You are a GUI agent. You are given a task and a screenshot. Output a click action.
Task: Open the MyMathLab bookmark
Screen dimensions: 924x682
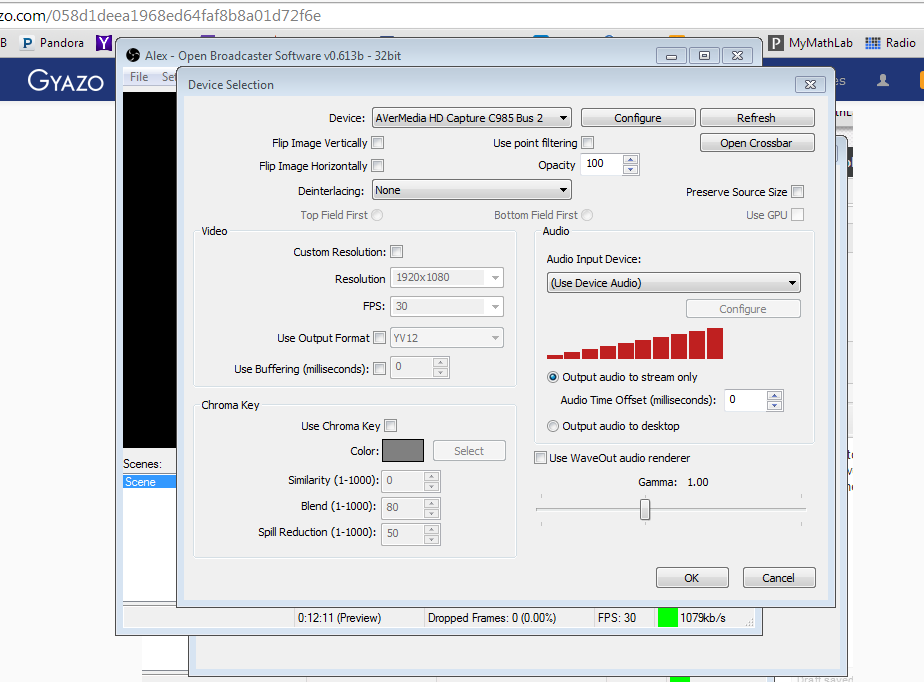coord(811,43)
